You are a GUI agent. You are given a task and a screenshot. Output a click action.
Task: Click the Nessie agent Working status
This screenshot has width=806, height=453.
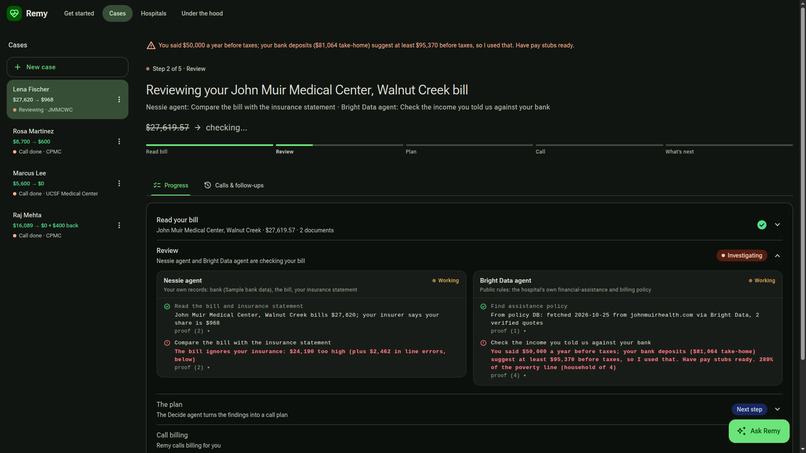(x=445, y=281)
